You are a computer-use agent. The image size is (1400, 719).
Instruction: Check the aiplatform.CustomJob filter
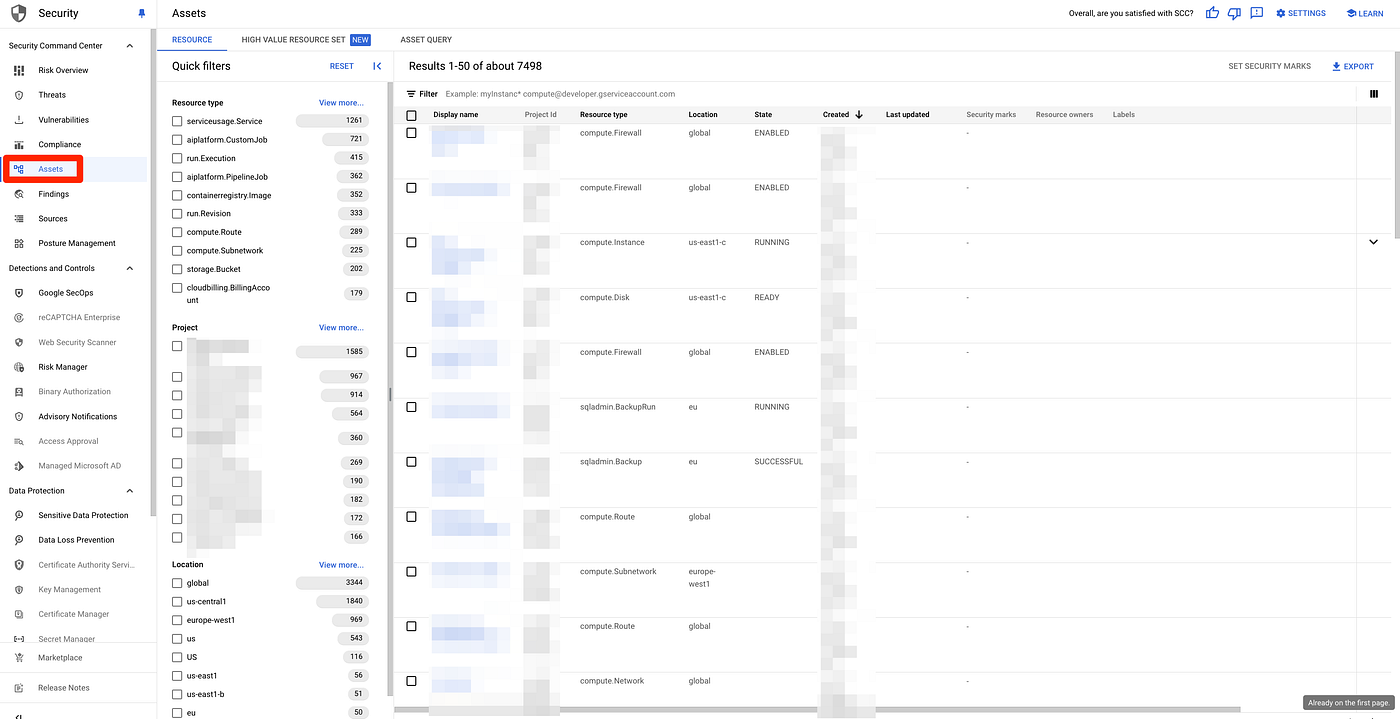[177, 140]
